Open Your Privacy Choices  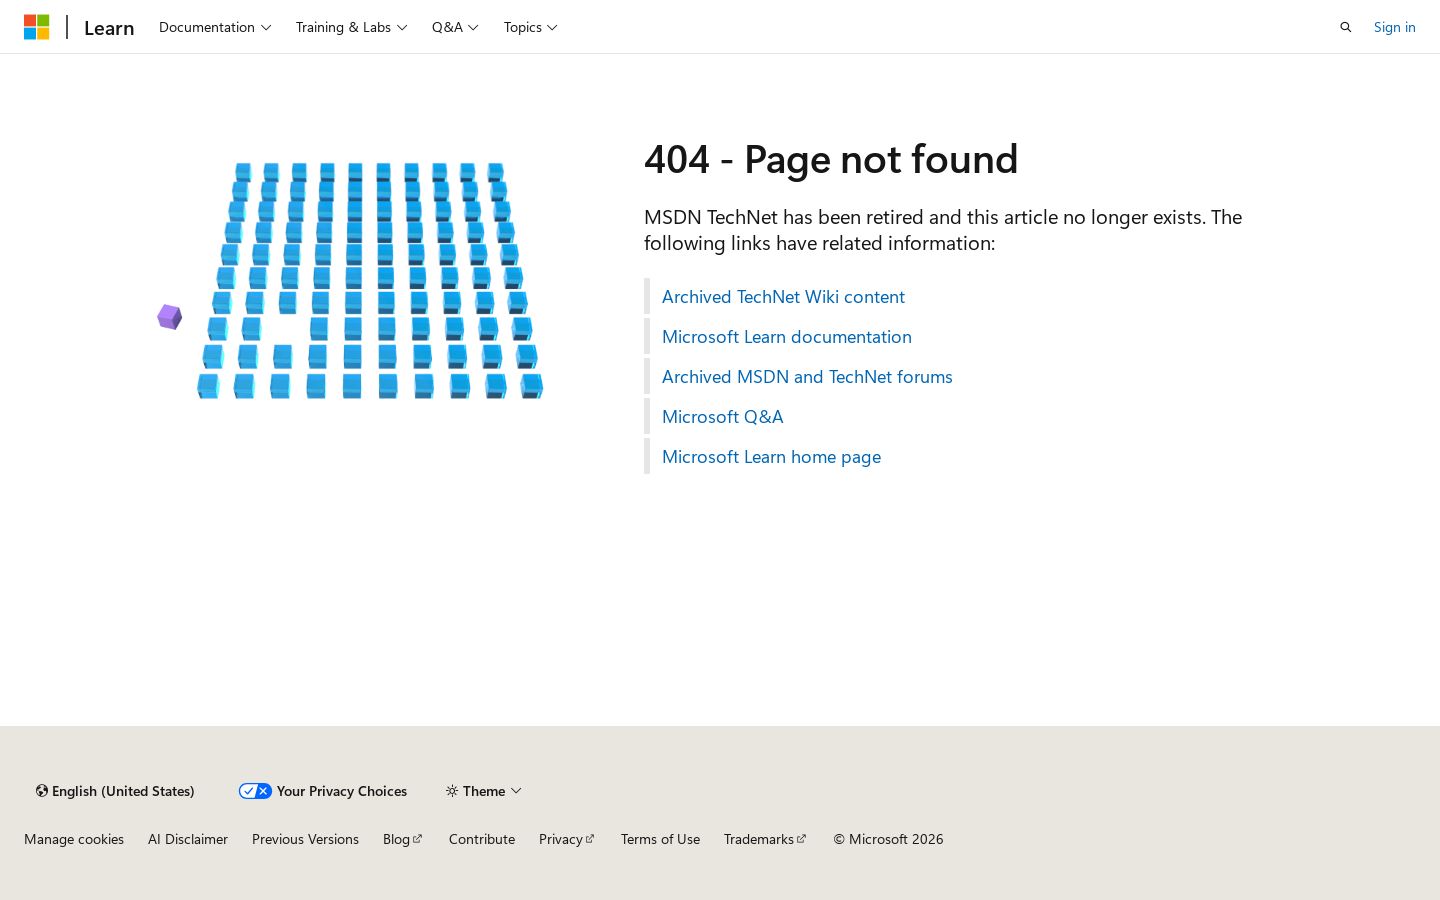tap(323, 791)
